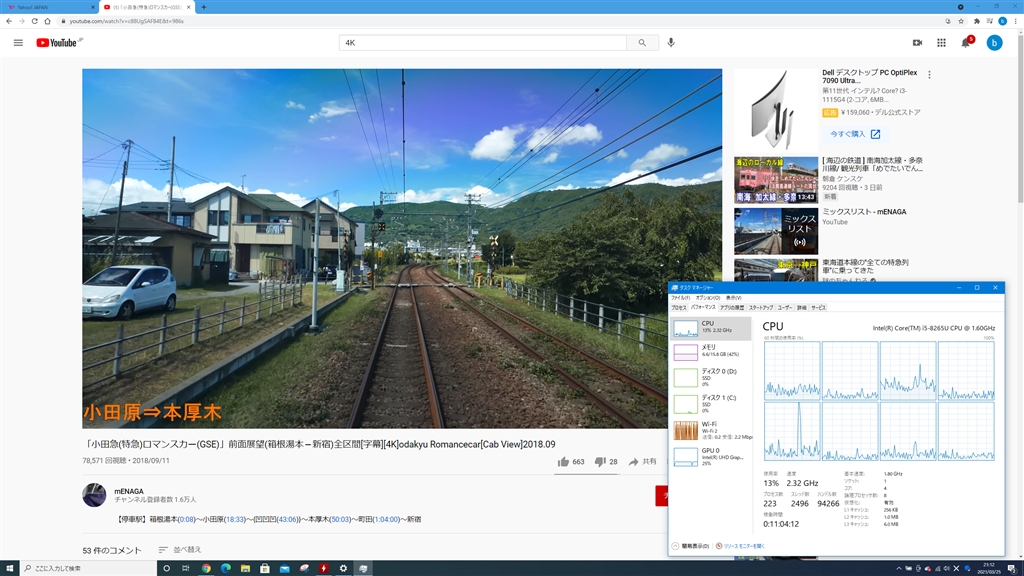
Task: Open a new Chrome tab
Action: click(204, 7)
